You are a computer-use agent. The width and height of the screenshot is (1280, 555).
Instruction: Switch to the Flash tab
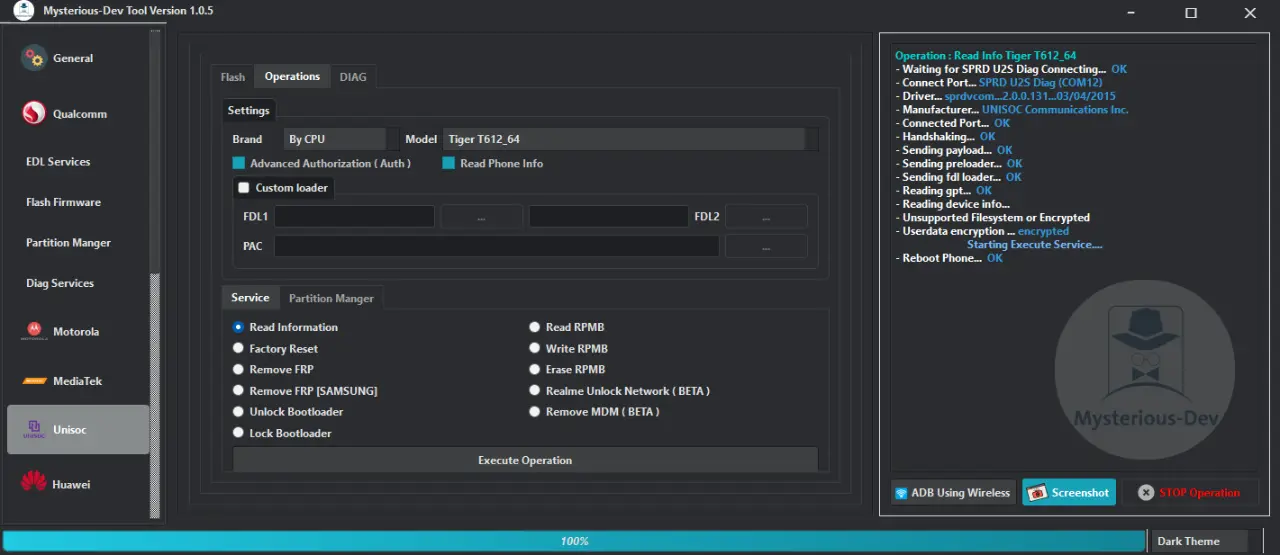pyautogui.click(x=233, y=77)
